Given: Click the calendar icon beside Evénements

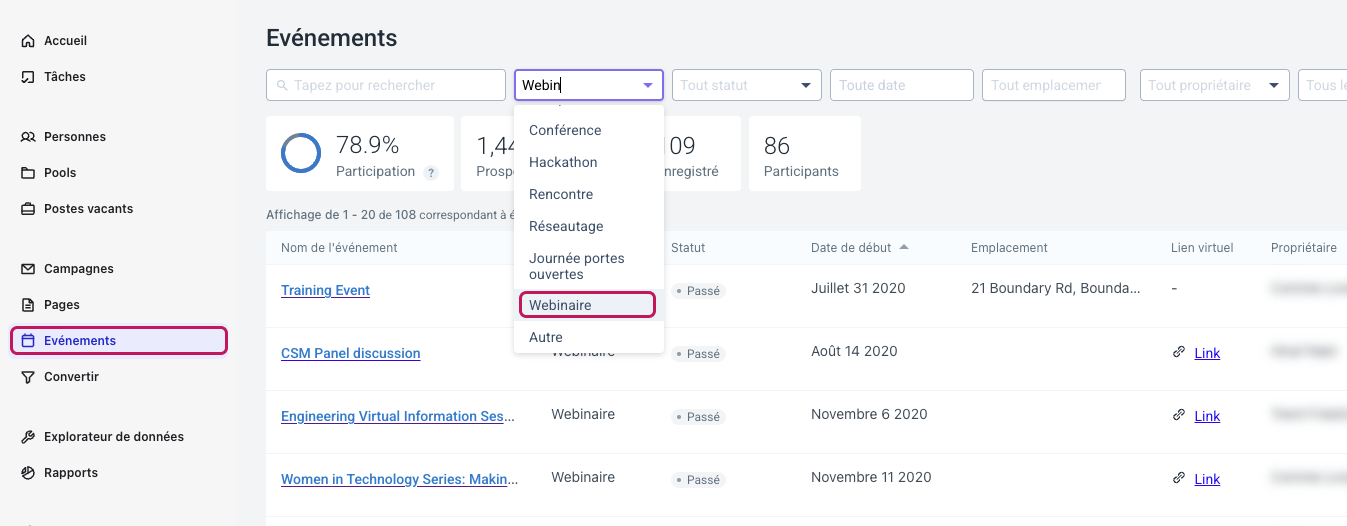Looking at the screenshot, I should [28, 341].
